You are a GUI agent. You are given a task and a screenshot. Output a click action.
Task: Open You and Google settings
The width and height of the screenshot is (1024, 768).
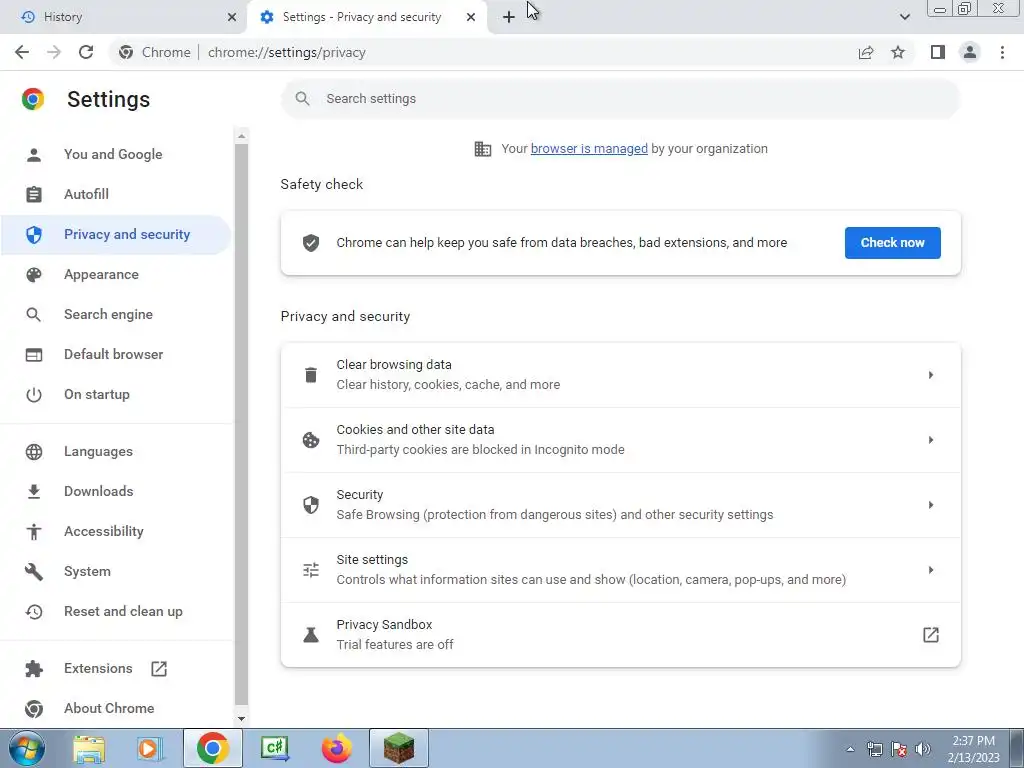(x=116, y=154)
